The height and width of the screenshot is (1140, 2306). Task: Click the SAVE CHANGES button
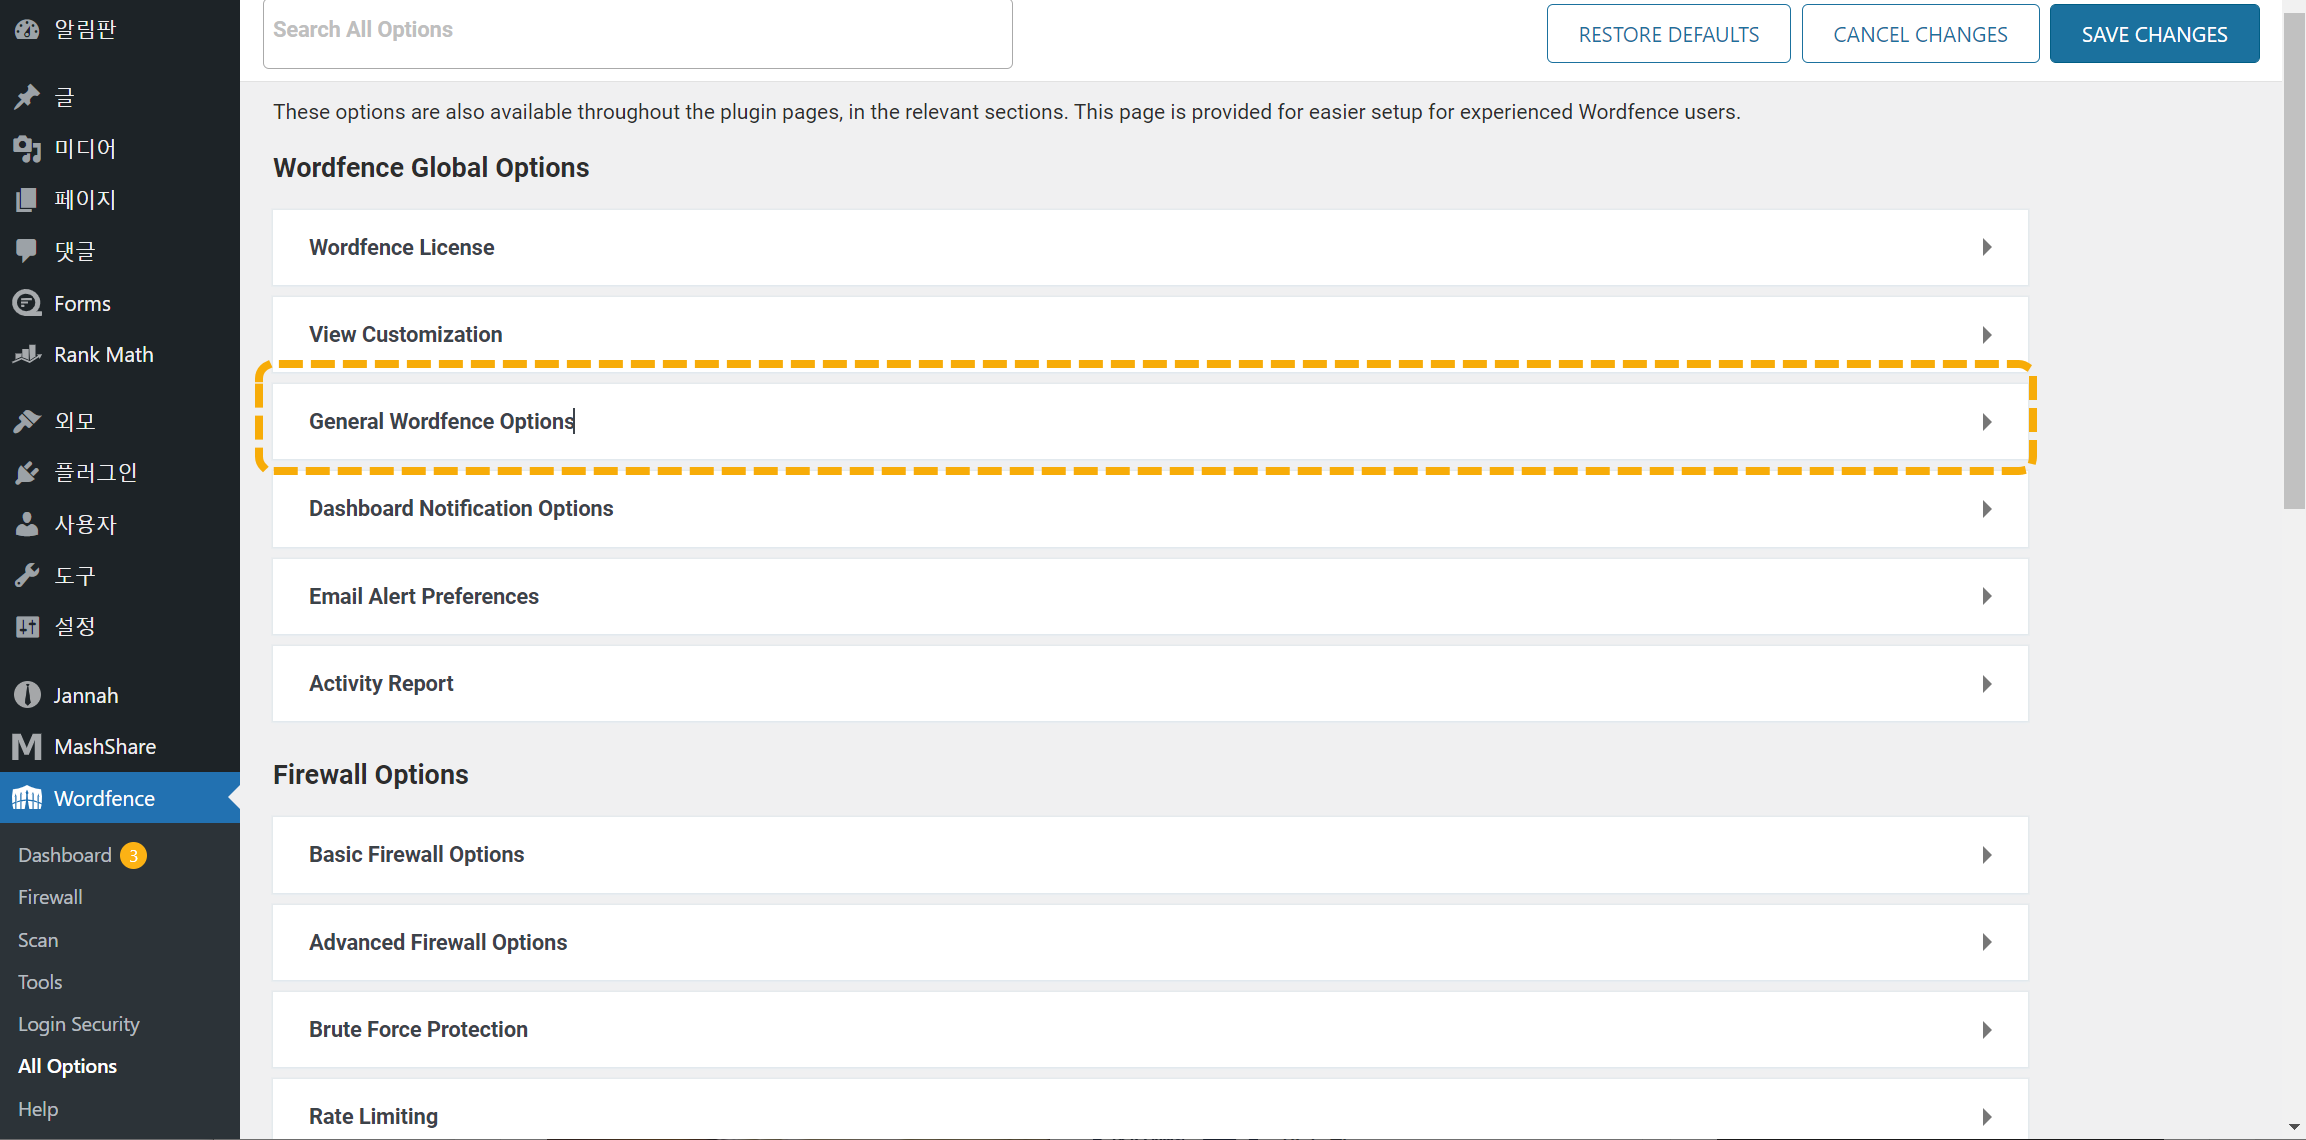2154,34
